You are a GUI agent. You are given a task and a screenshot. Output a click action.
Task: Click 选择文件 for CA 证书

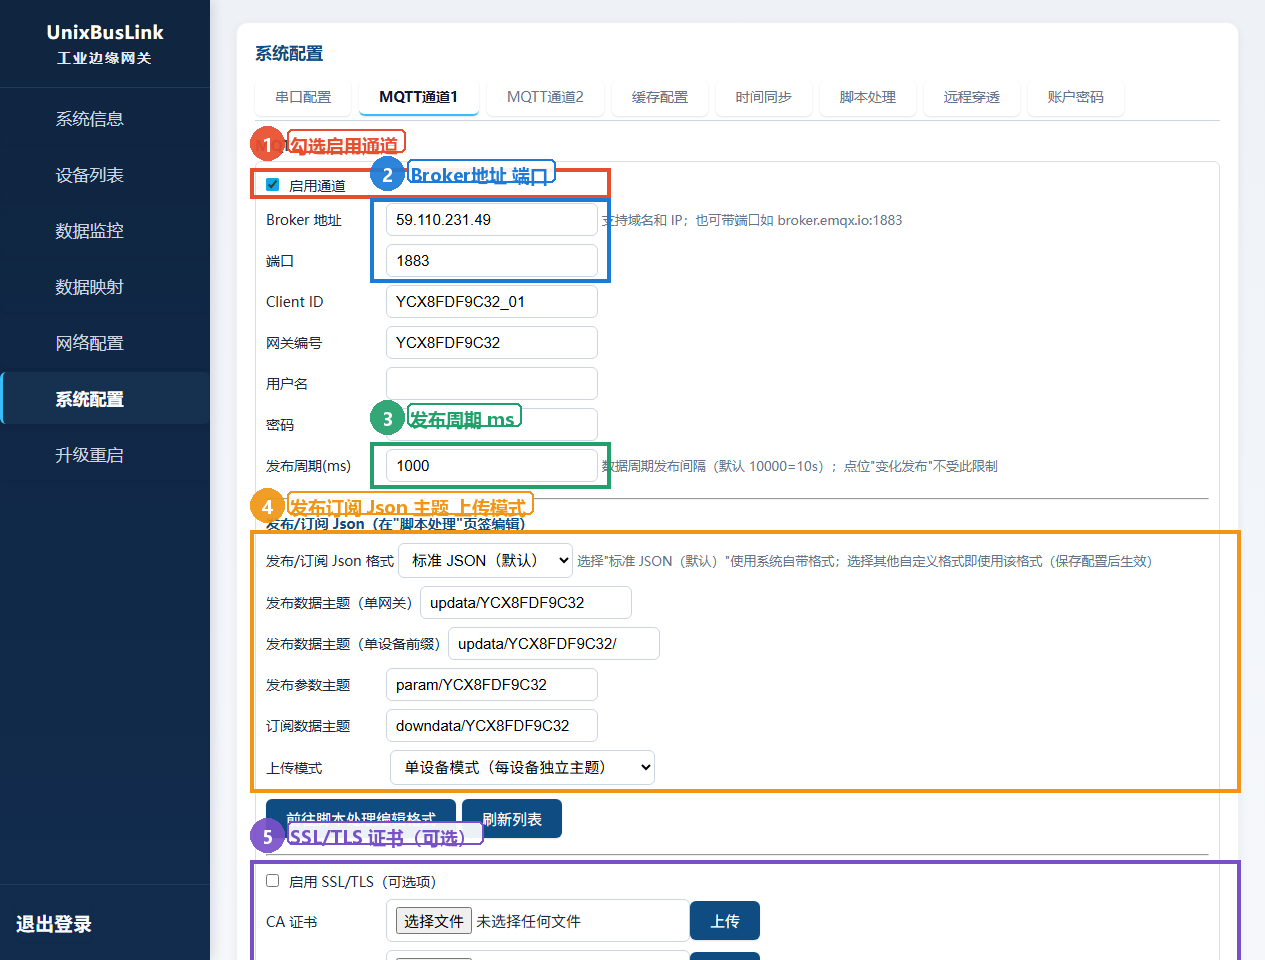(x=434, y=921)
